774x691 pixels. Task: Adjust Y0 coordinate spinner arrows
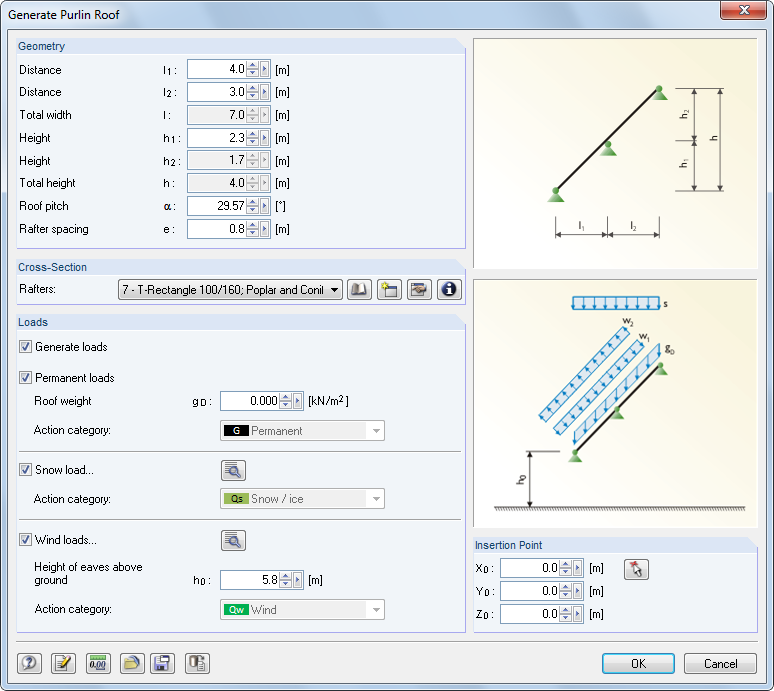(566, 591)
